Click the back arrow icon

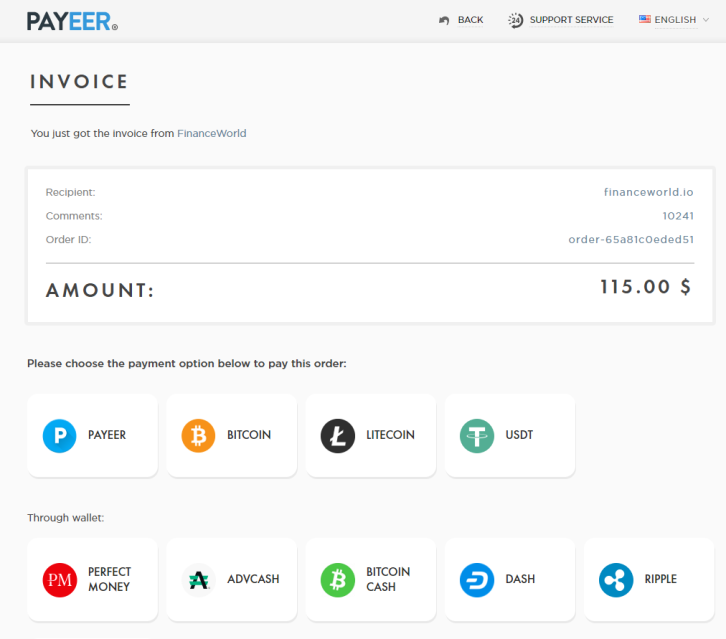click(x=444, y=20)
